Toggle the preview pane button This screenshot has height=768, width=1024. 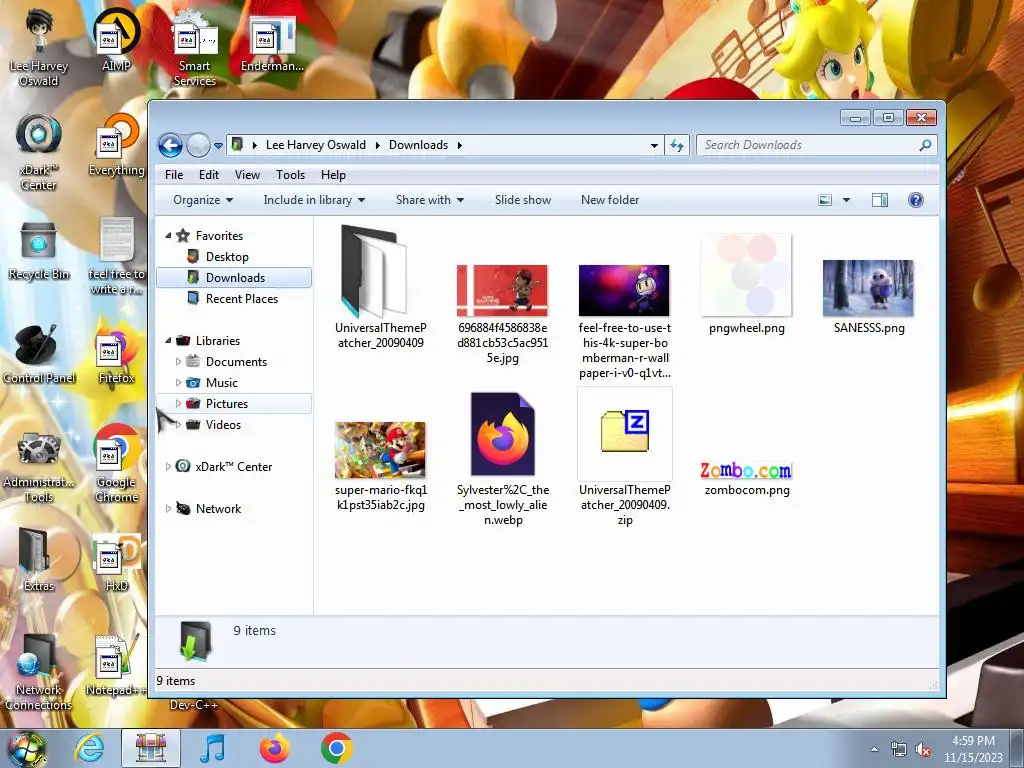[x=880, y=200]
